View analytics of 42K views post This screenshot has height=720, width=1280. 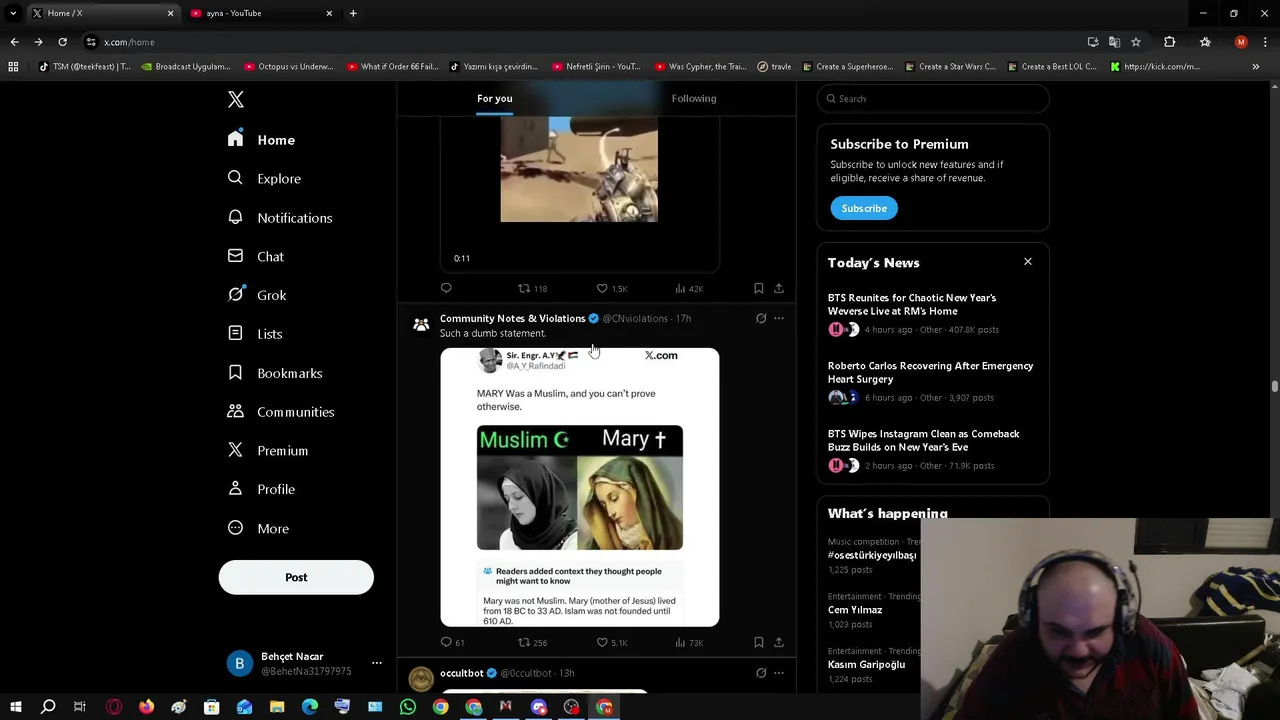point(689,288)
